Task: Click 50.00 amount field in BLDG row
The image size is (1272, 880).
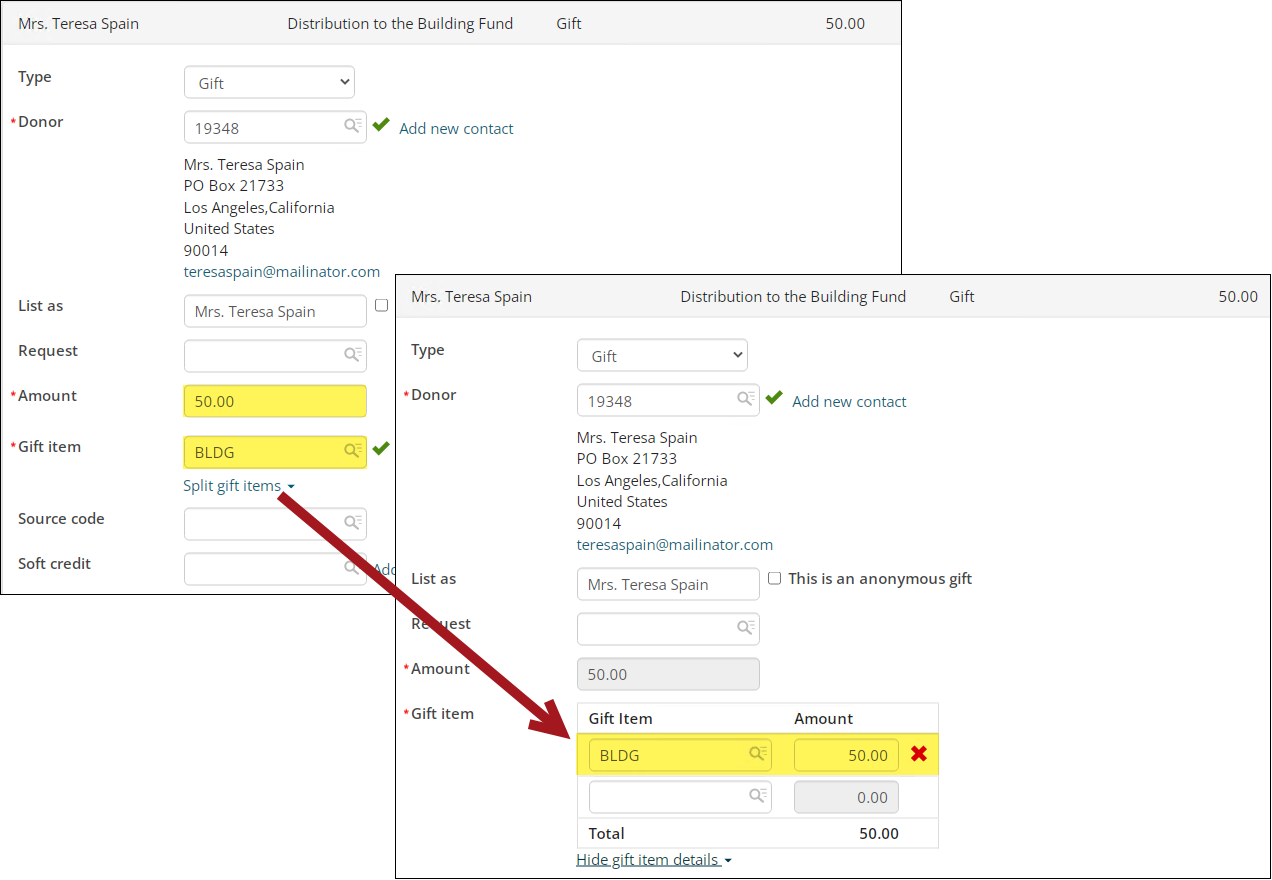Action: click(x=846, y=755)
